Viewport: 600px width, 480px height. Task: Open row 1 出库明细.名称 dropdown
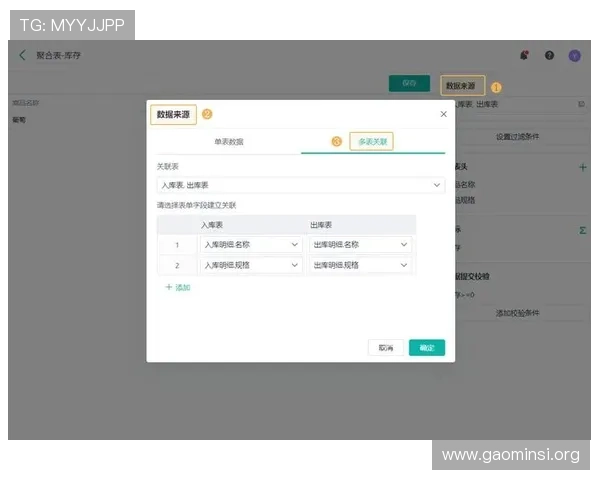pos(360,245)
